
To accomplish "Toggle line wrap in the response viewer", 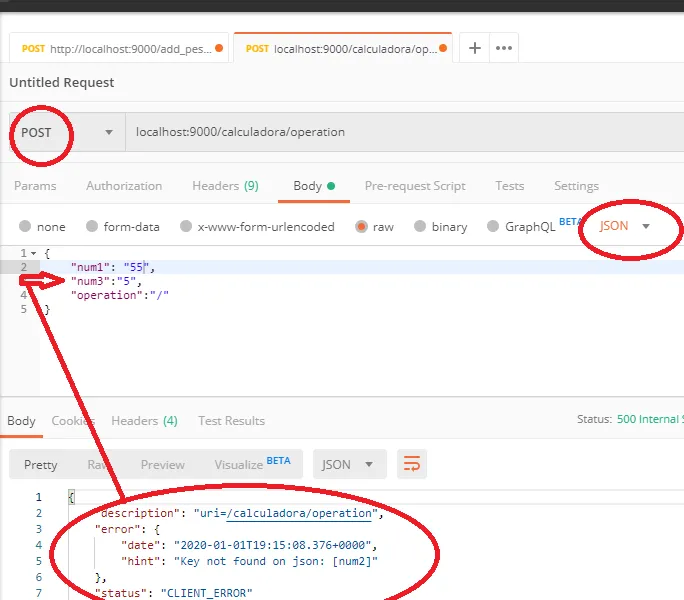I will pyautogui.click(x=412, y=464).
